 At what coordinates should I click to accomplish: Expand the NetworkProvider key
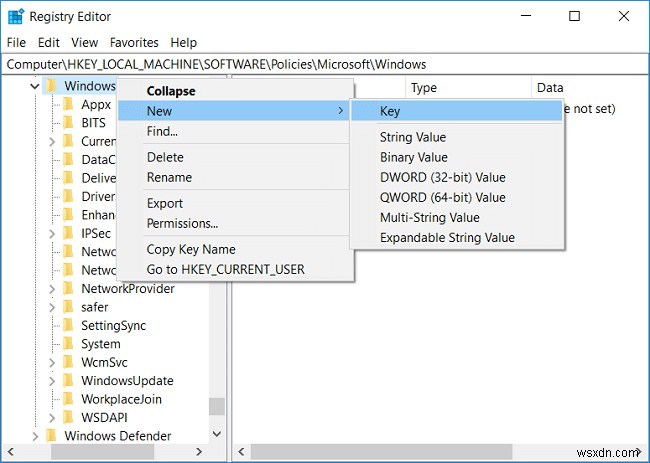[x=52, y=289]
